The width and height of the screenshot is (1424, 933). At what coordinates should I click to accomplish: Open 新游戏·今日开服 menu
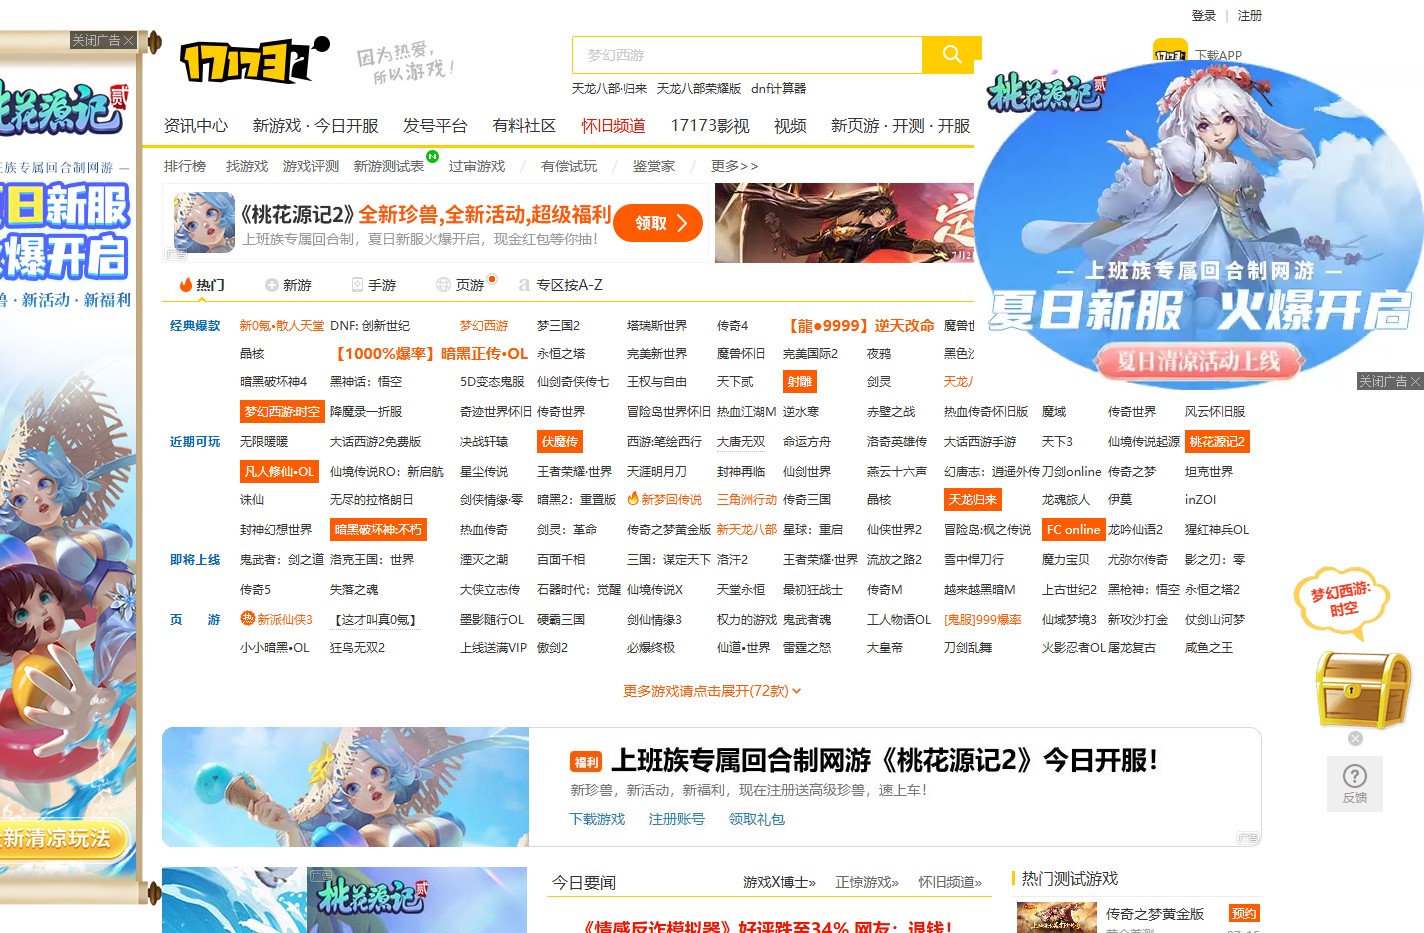(x=315, y=125)
